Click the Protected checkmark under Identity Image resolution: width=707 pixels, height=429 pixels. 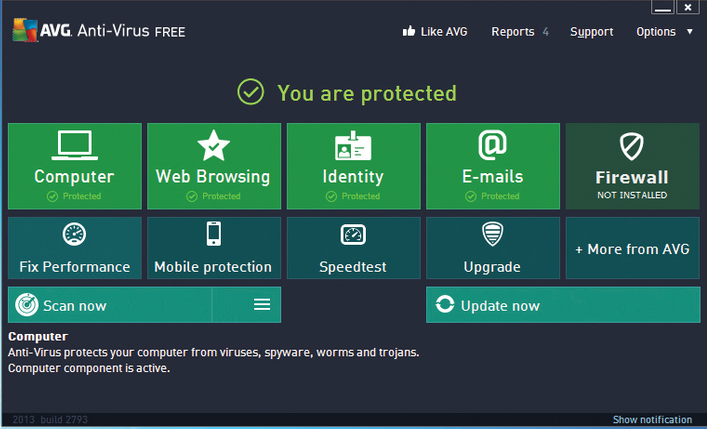pos(331,196)
